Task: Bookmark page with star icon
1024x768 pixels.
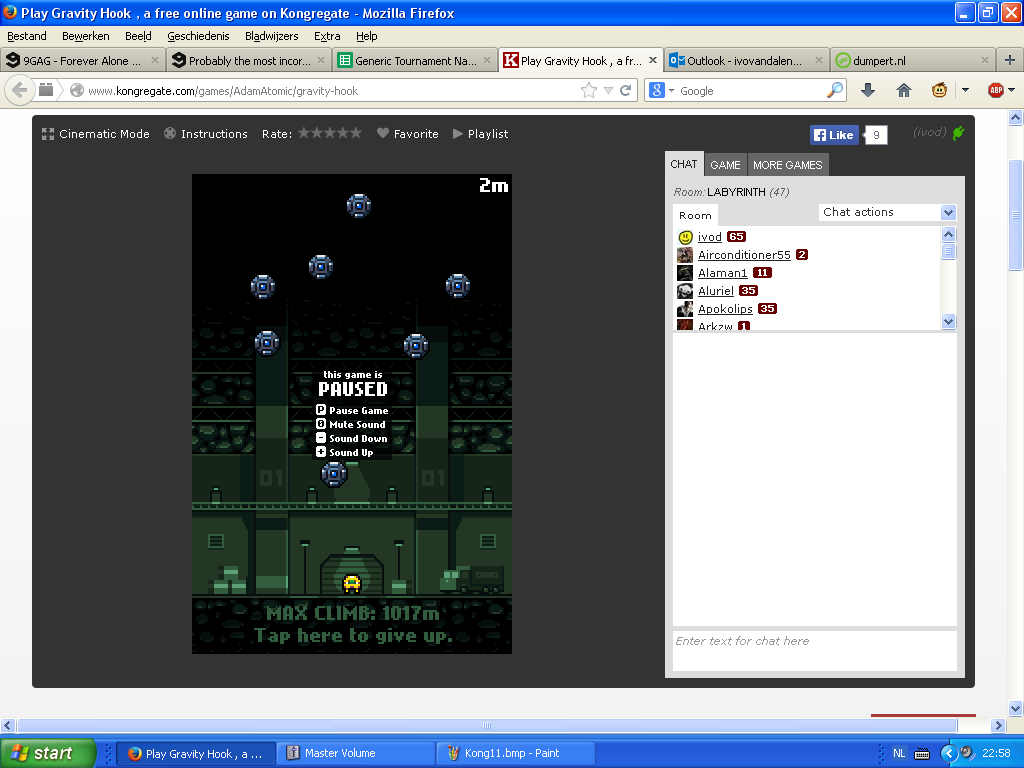Action: click(588, 90)
